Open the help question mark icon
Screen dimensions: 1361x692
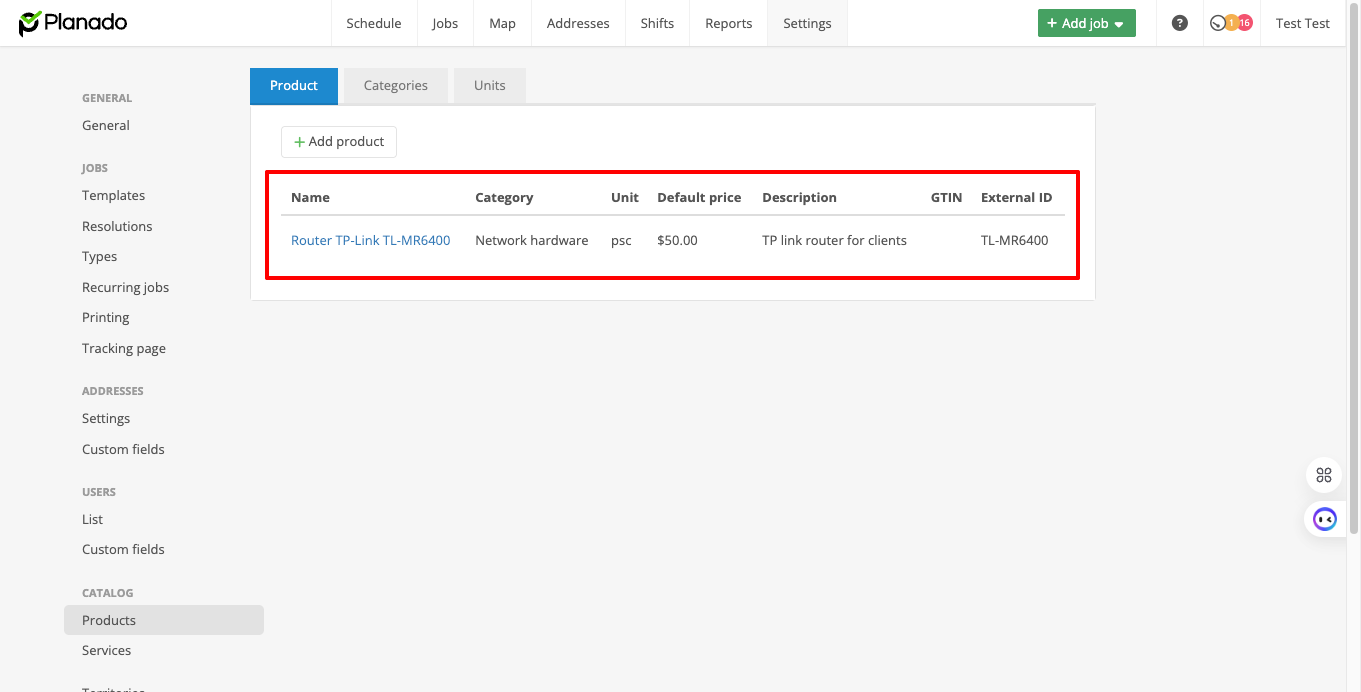coord(1180,23)
